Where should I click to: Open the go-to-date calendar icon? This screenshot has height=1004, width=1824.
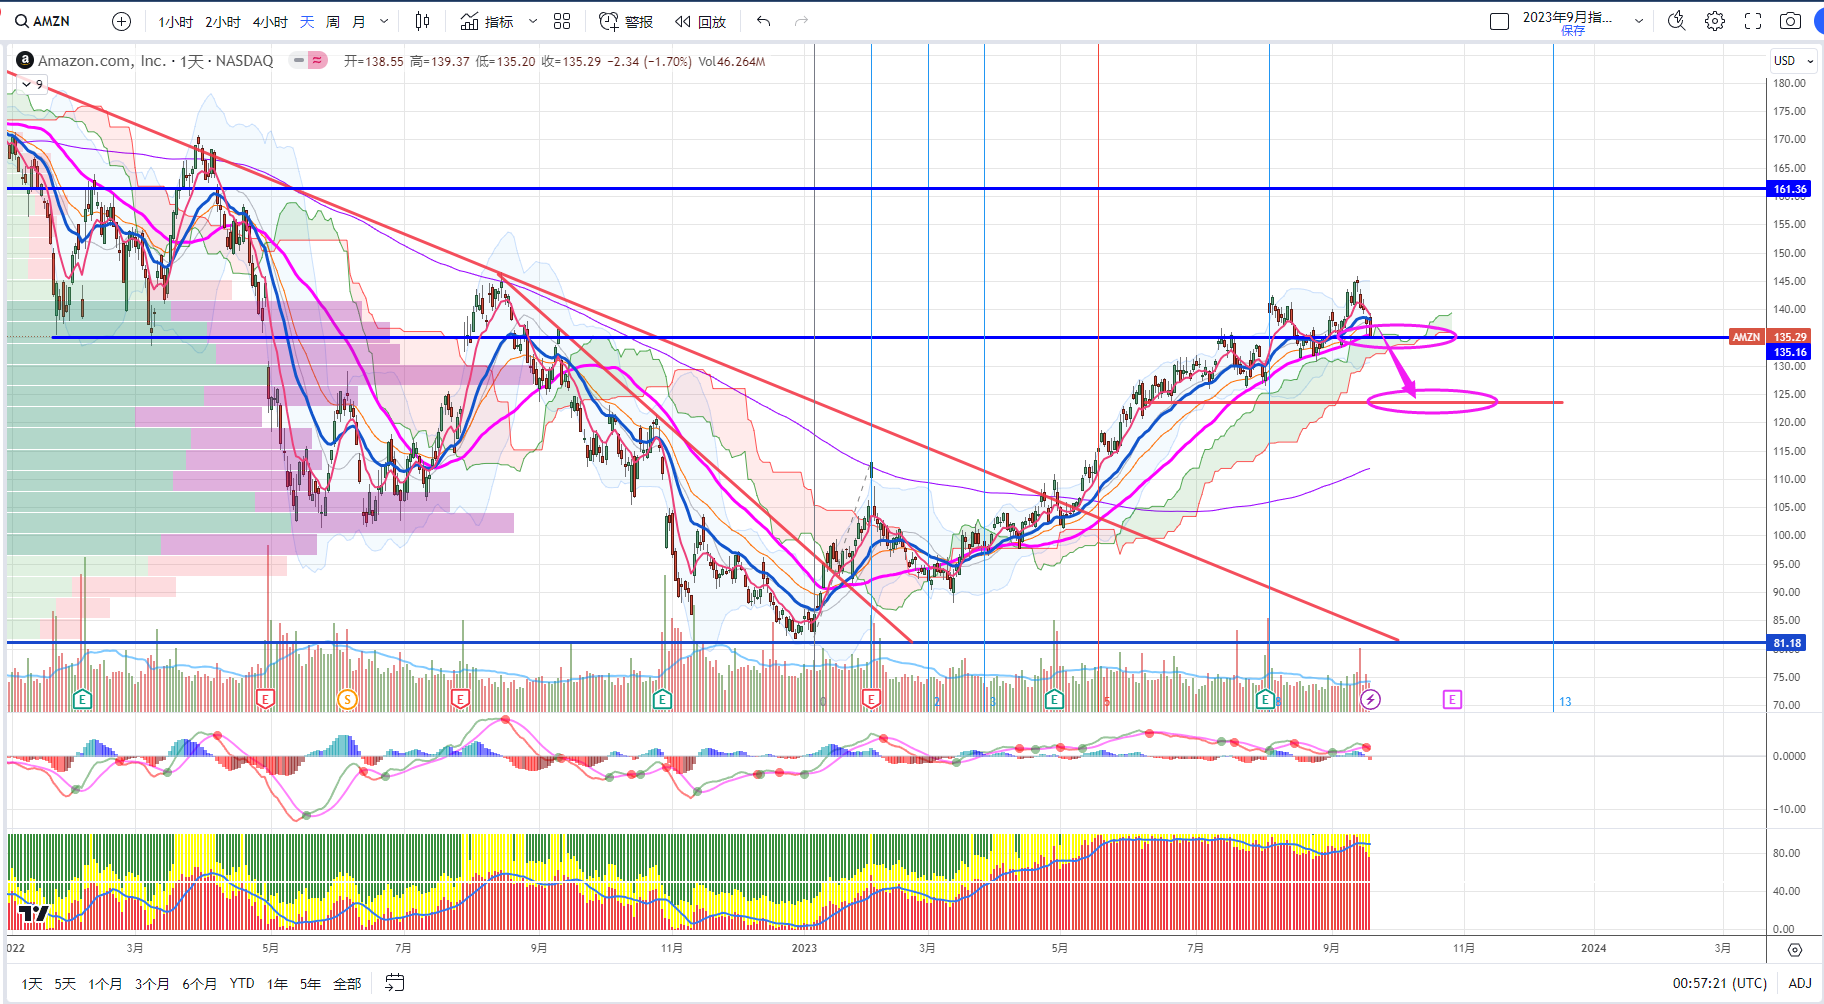point(395,983)
